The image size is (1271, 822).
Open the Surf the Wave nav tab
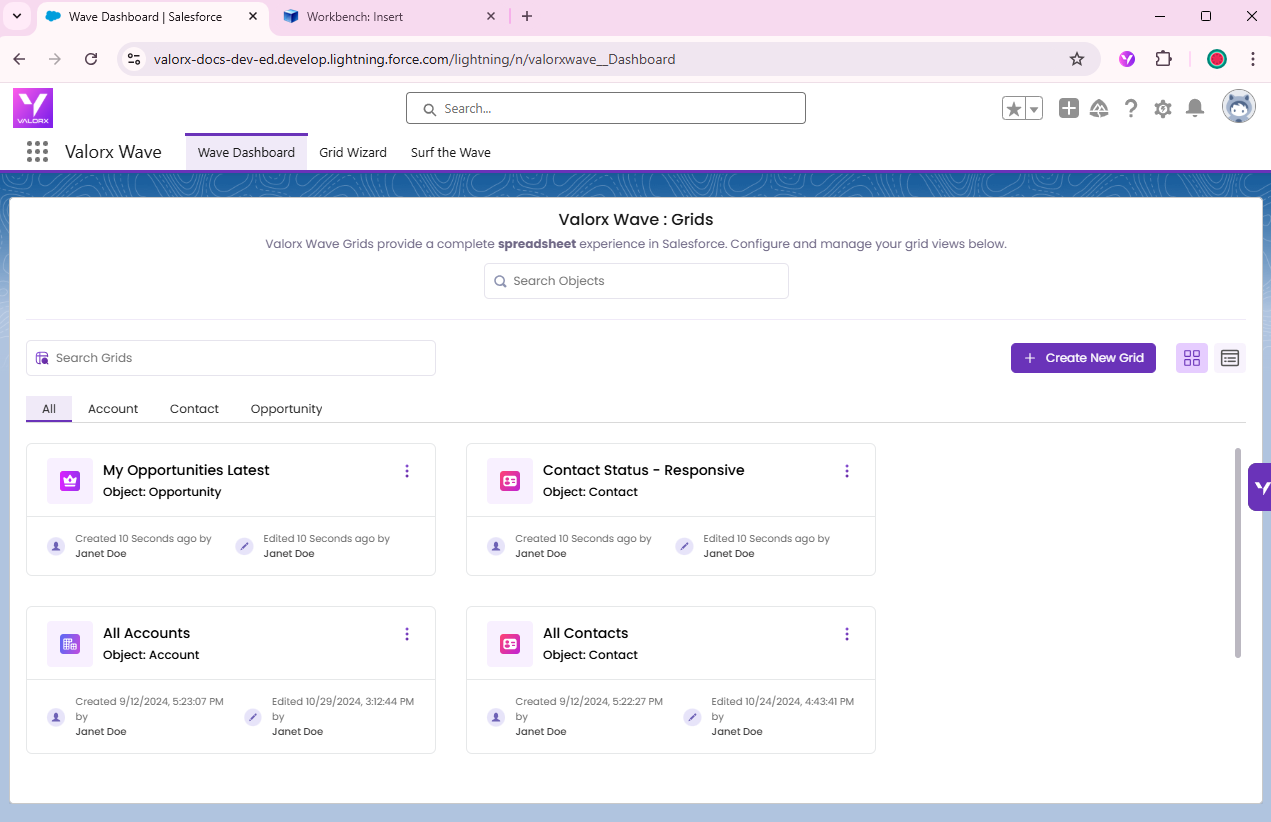(x=451, y=152)
